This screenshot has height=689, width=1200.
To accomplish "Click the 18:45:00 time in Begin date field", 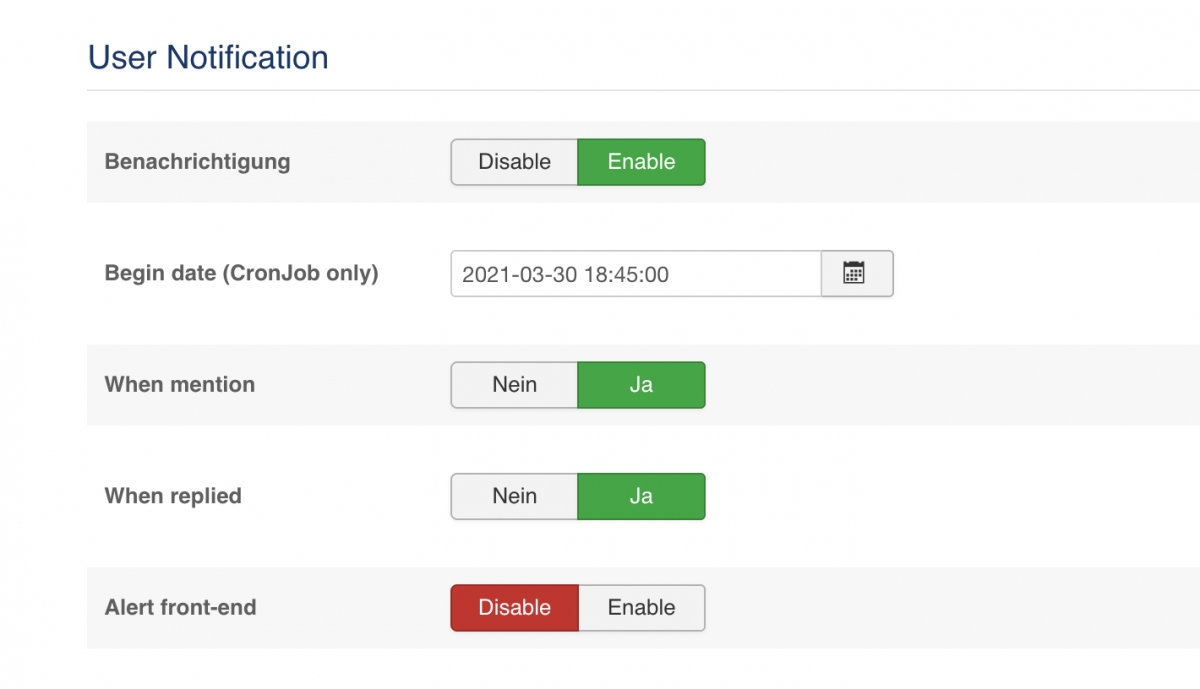I will click(626, 275).
